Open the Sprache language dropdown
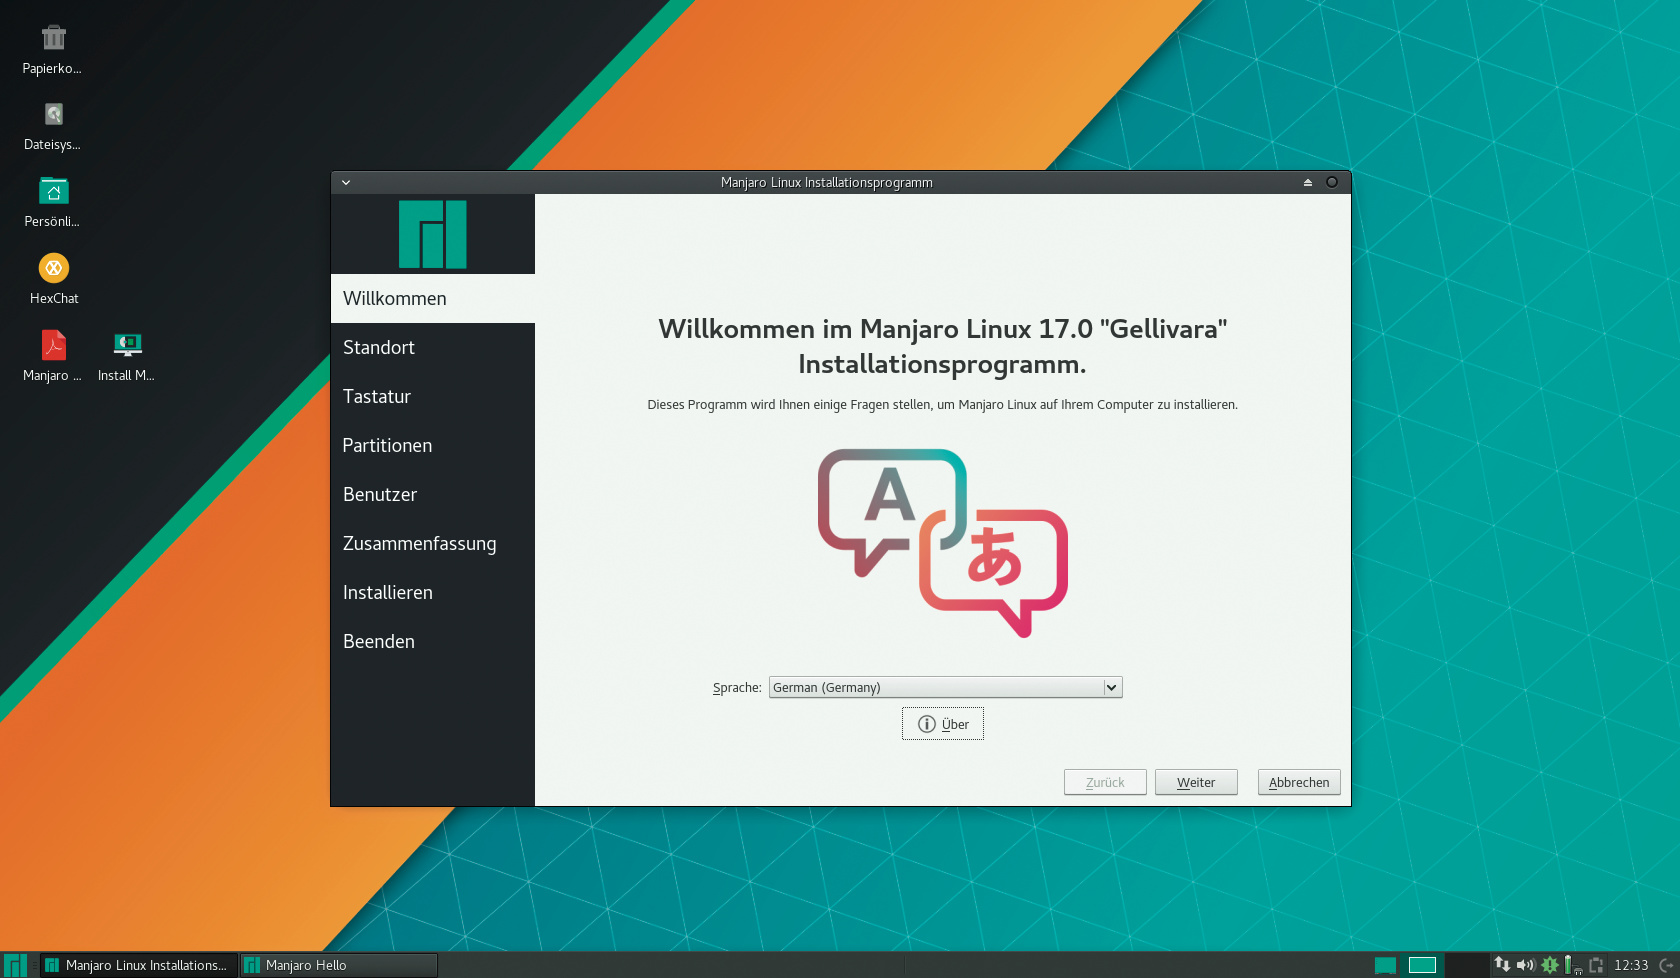The width and height of the screenshot is (1680, 978). click(x=945, y=688)
